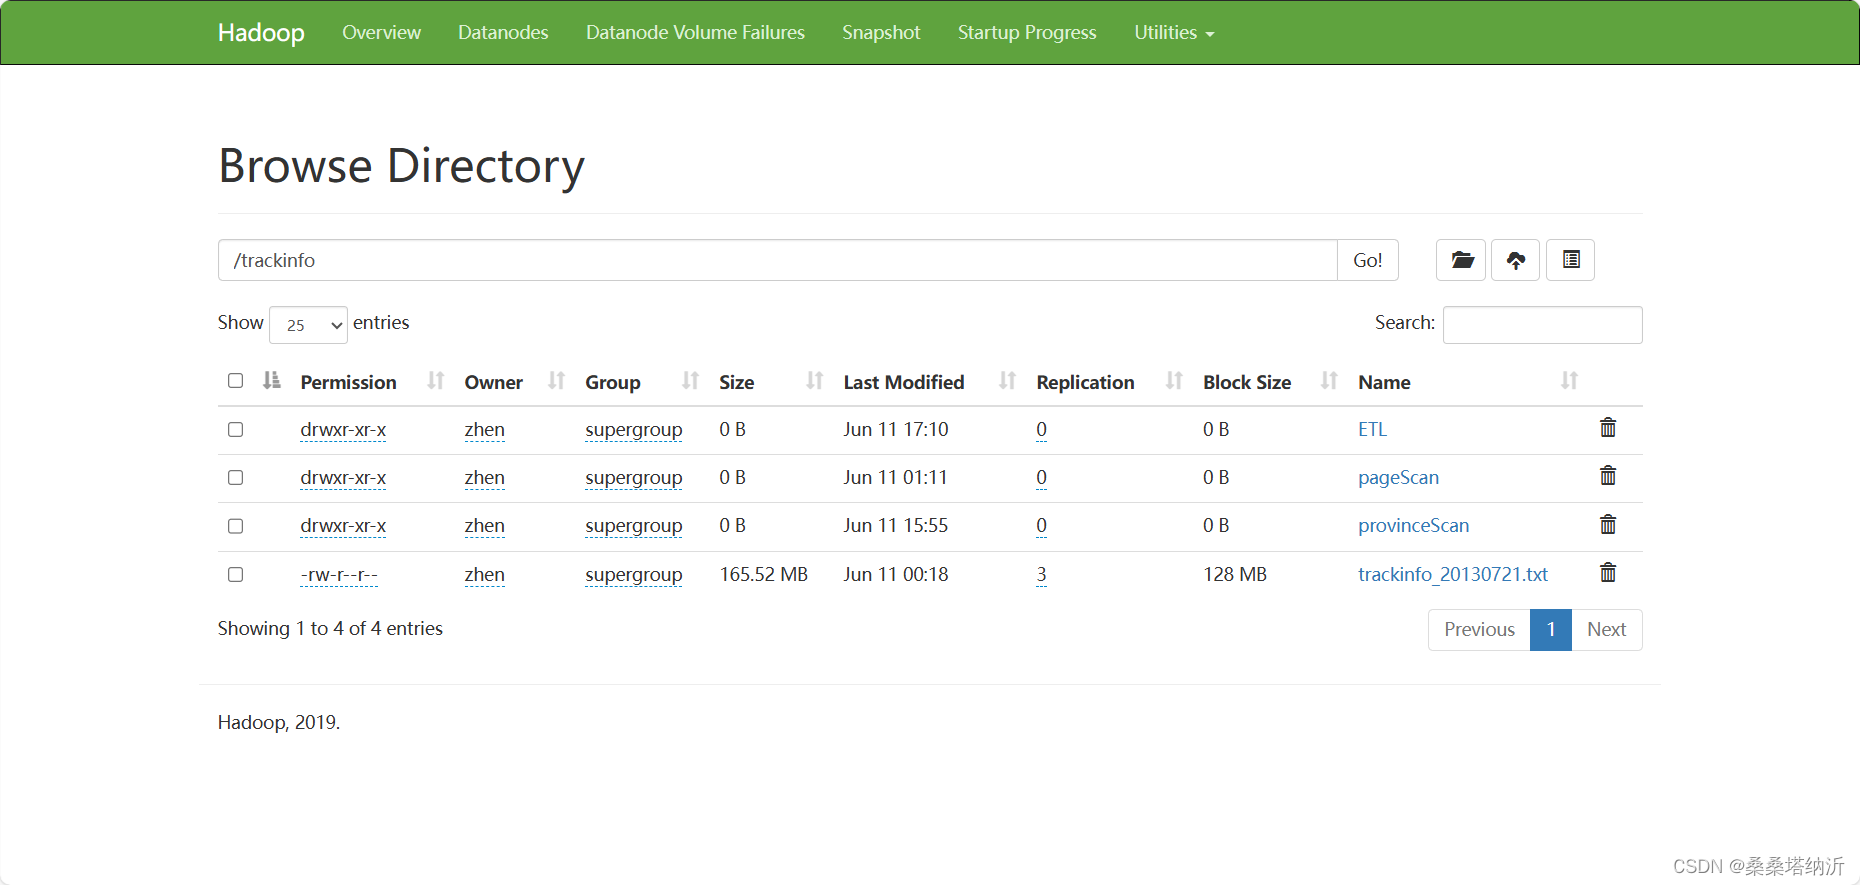Click supergroup in the provinceScan row
1860x885 pixels.
click(x=633, y=526)
